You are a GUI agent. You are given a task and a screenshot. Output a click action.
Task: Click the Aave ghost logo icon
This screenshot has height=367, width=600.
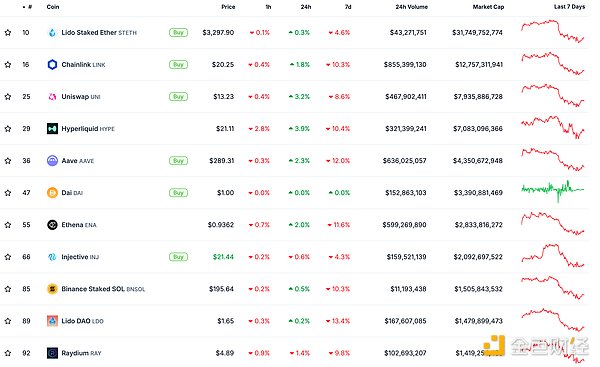(x=52, y=161)
